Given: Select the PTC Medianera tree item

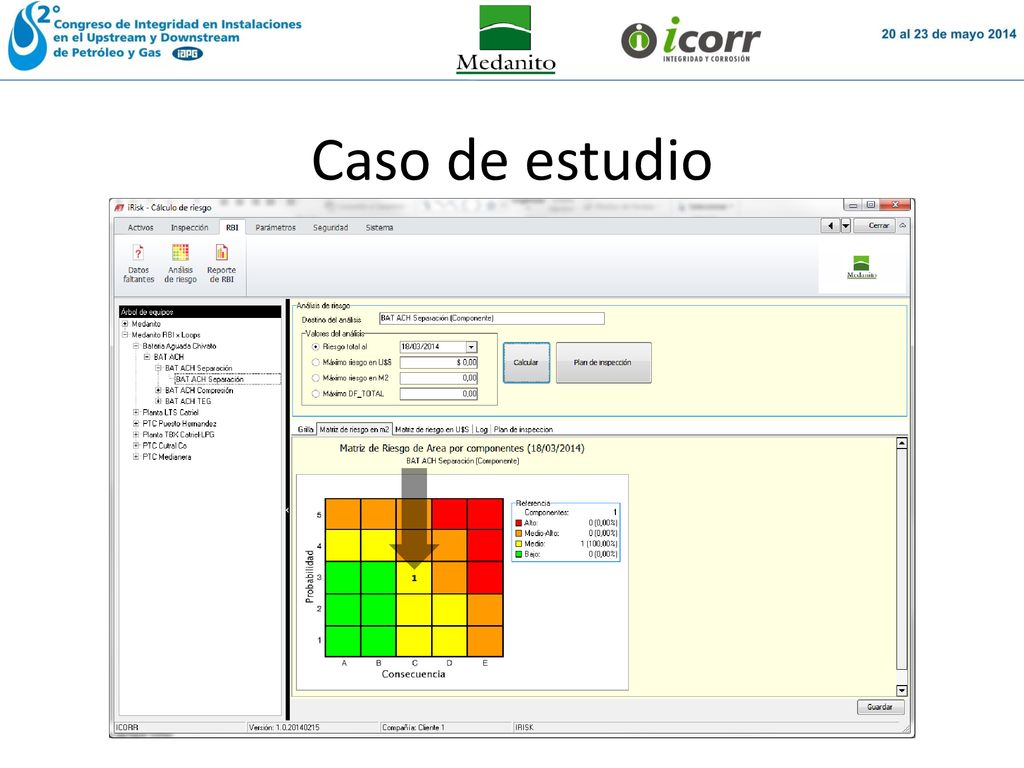Looking at the screenshot, I should [167, 457].
